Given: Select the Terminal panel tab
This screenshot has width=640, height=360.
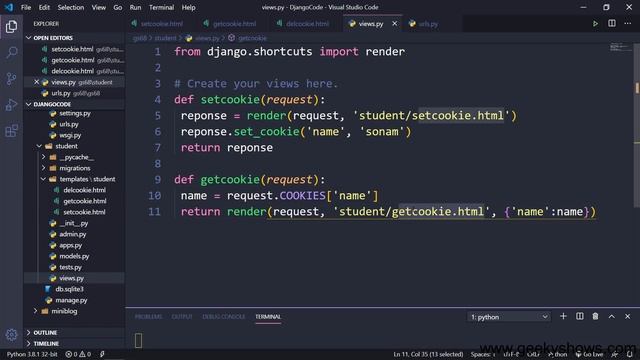Looking at the screenshot, I should coord(268,317).
